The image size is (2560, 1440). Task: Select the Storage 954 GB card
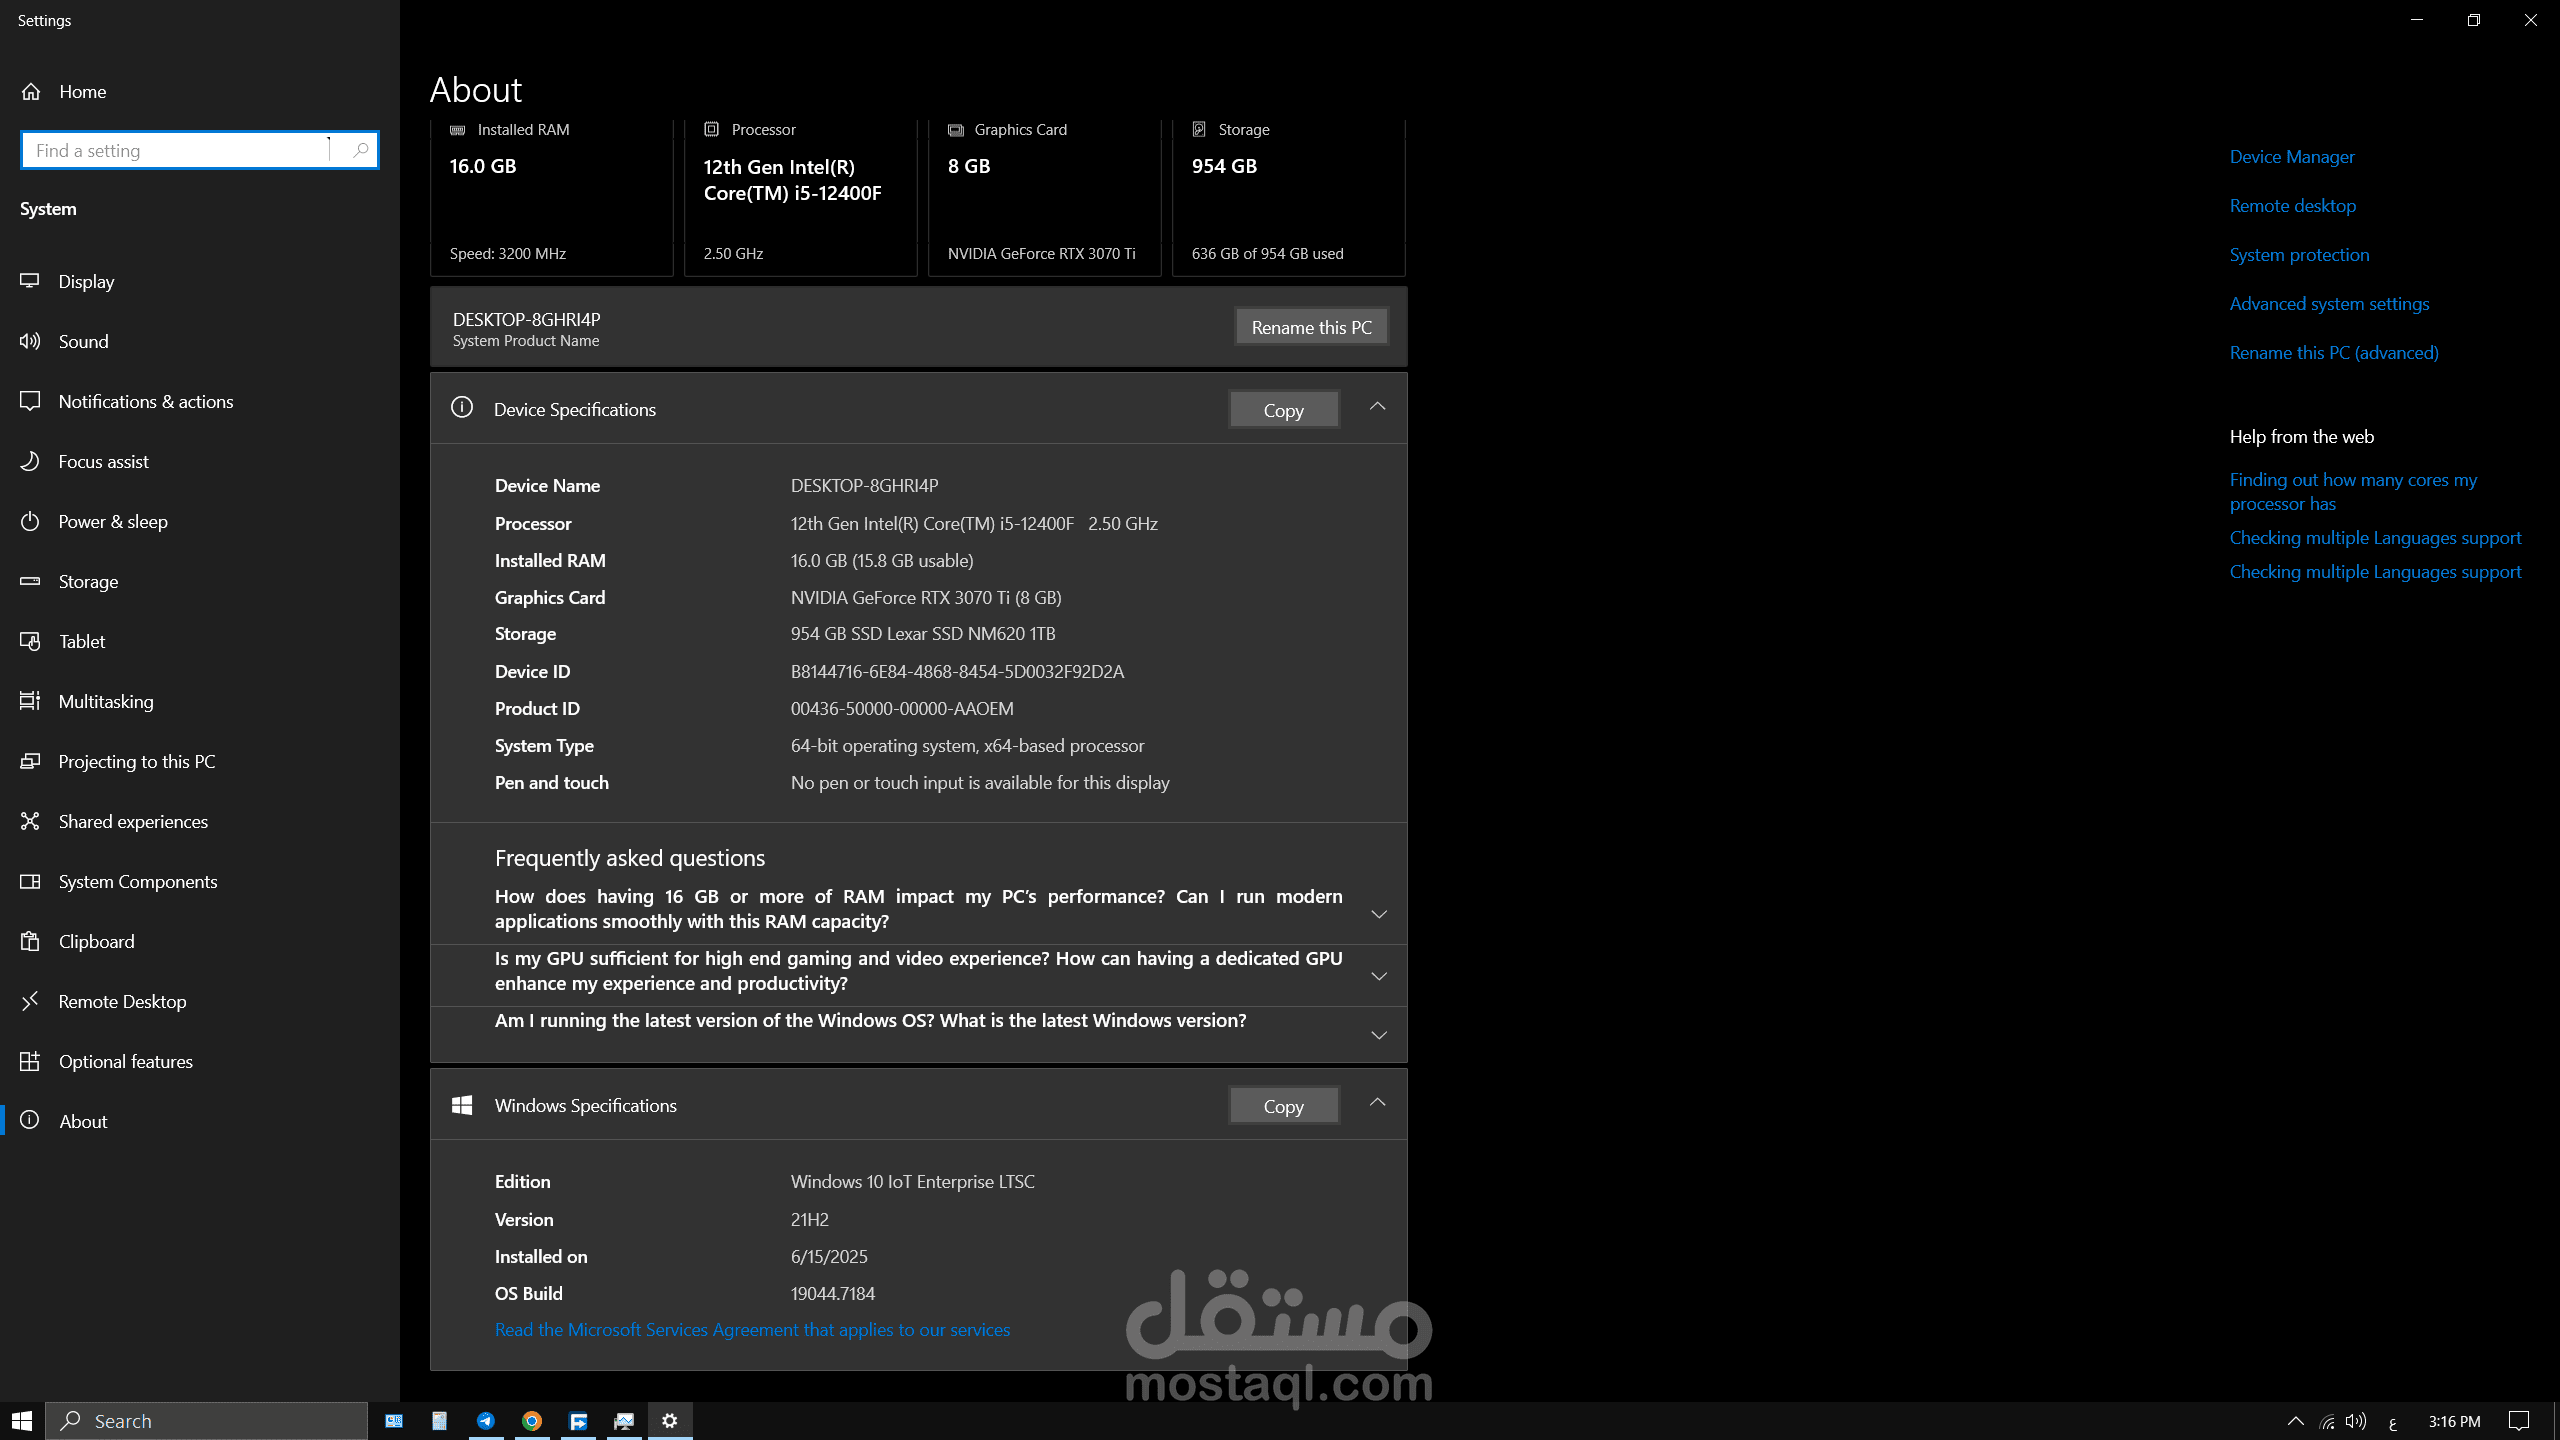(x=1288, y=197)
